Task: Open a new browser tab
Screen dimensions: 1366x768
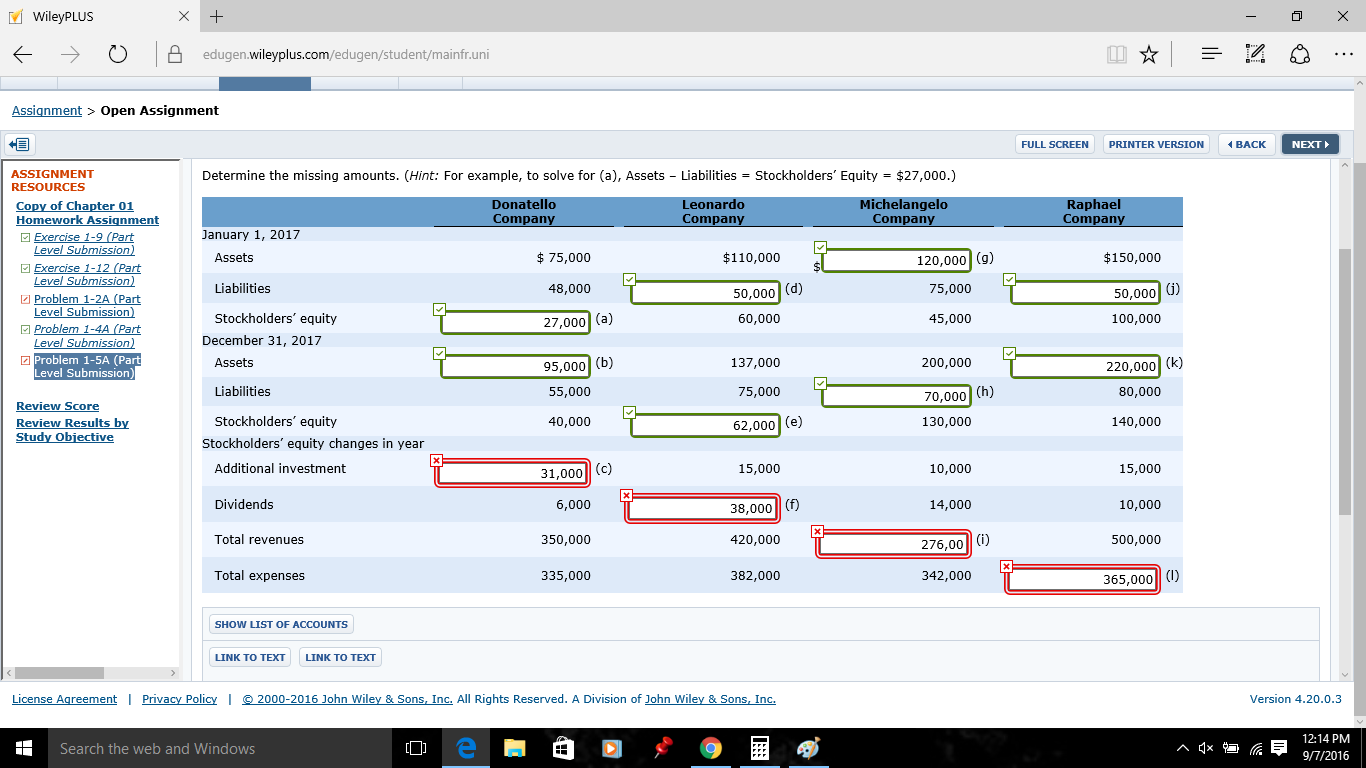Action: click(x=217, y=17)
